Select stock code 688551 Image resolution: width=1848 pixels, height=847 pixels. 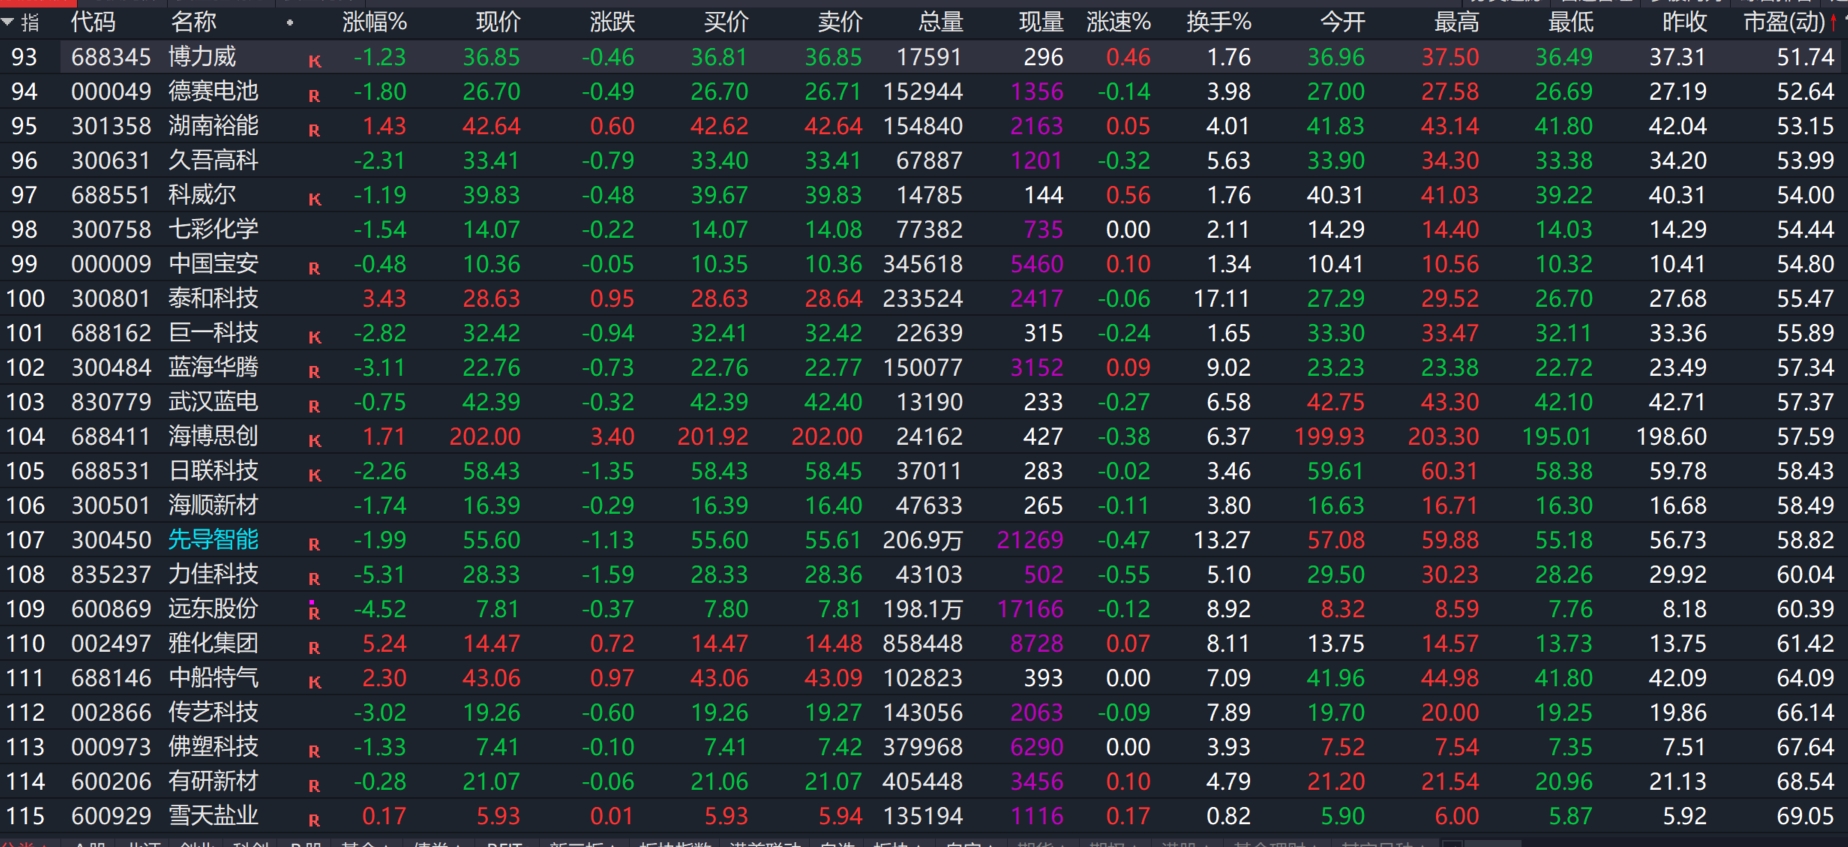[x=111, y=195]
